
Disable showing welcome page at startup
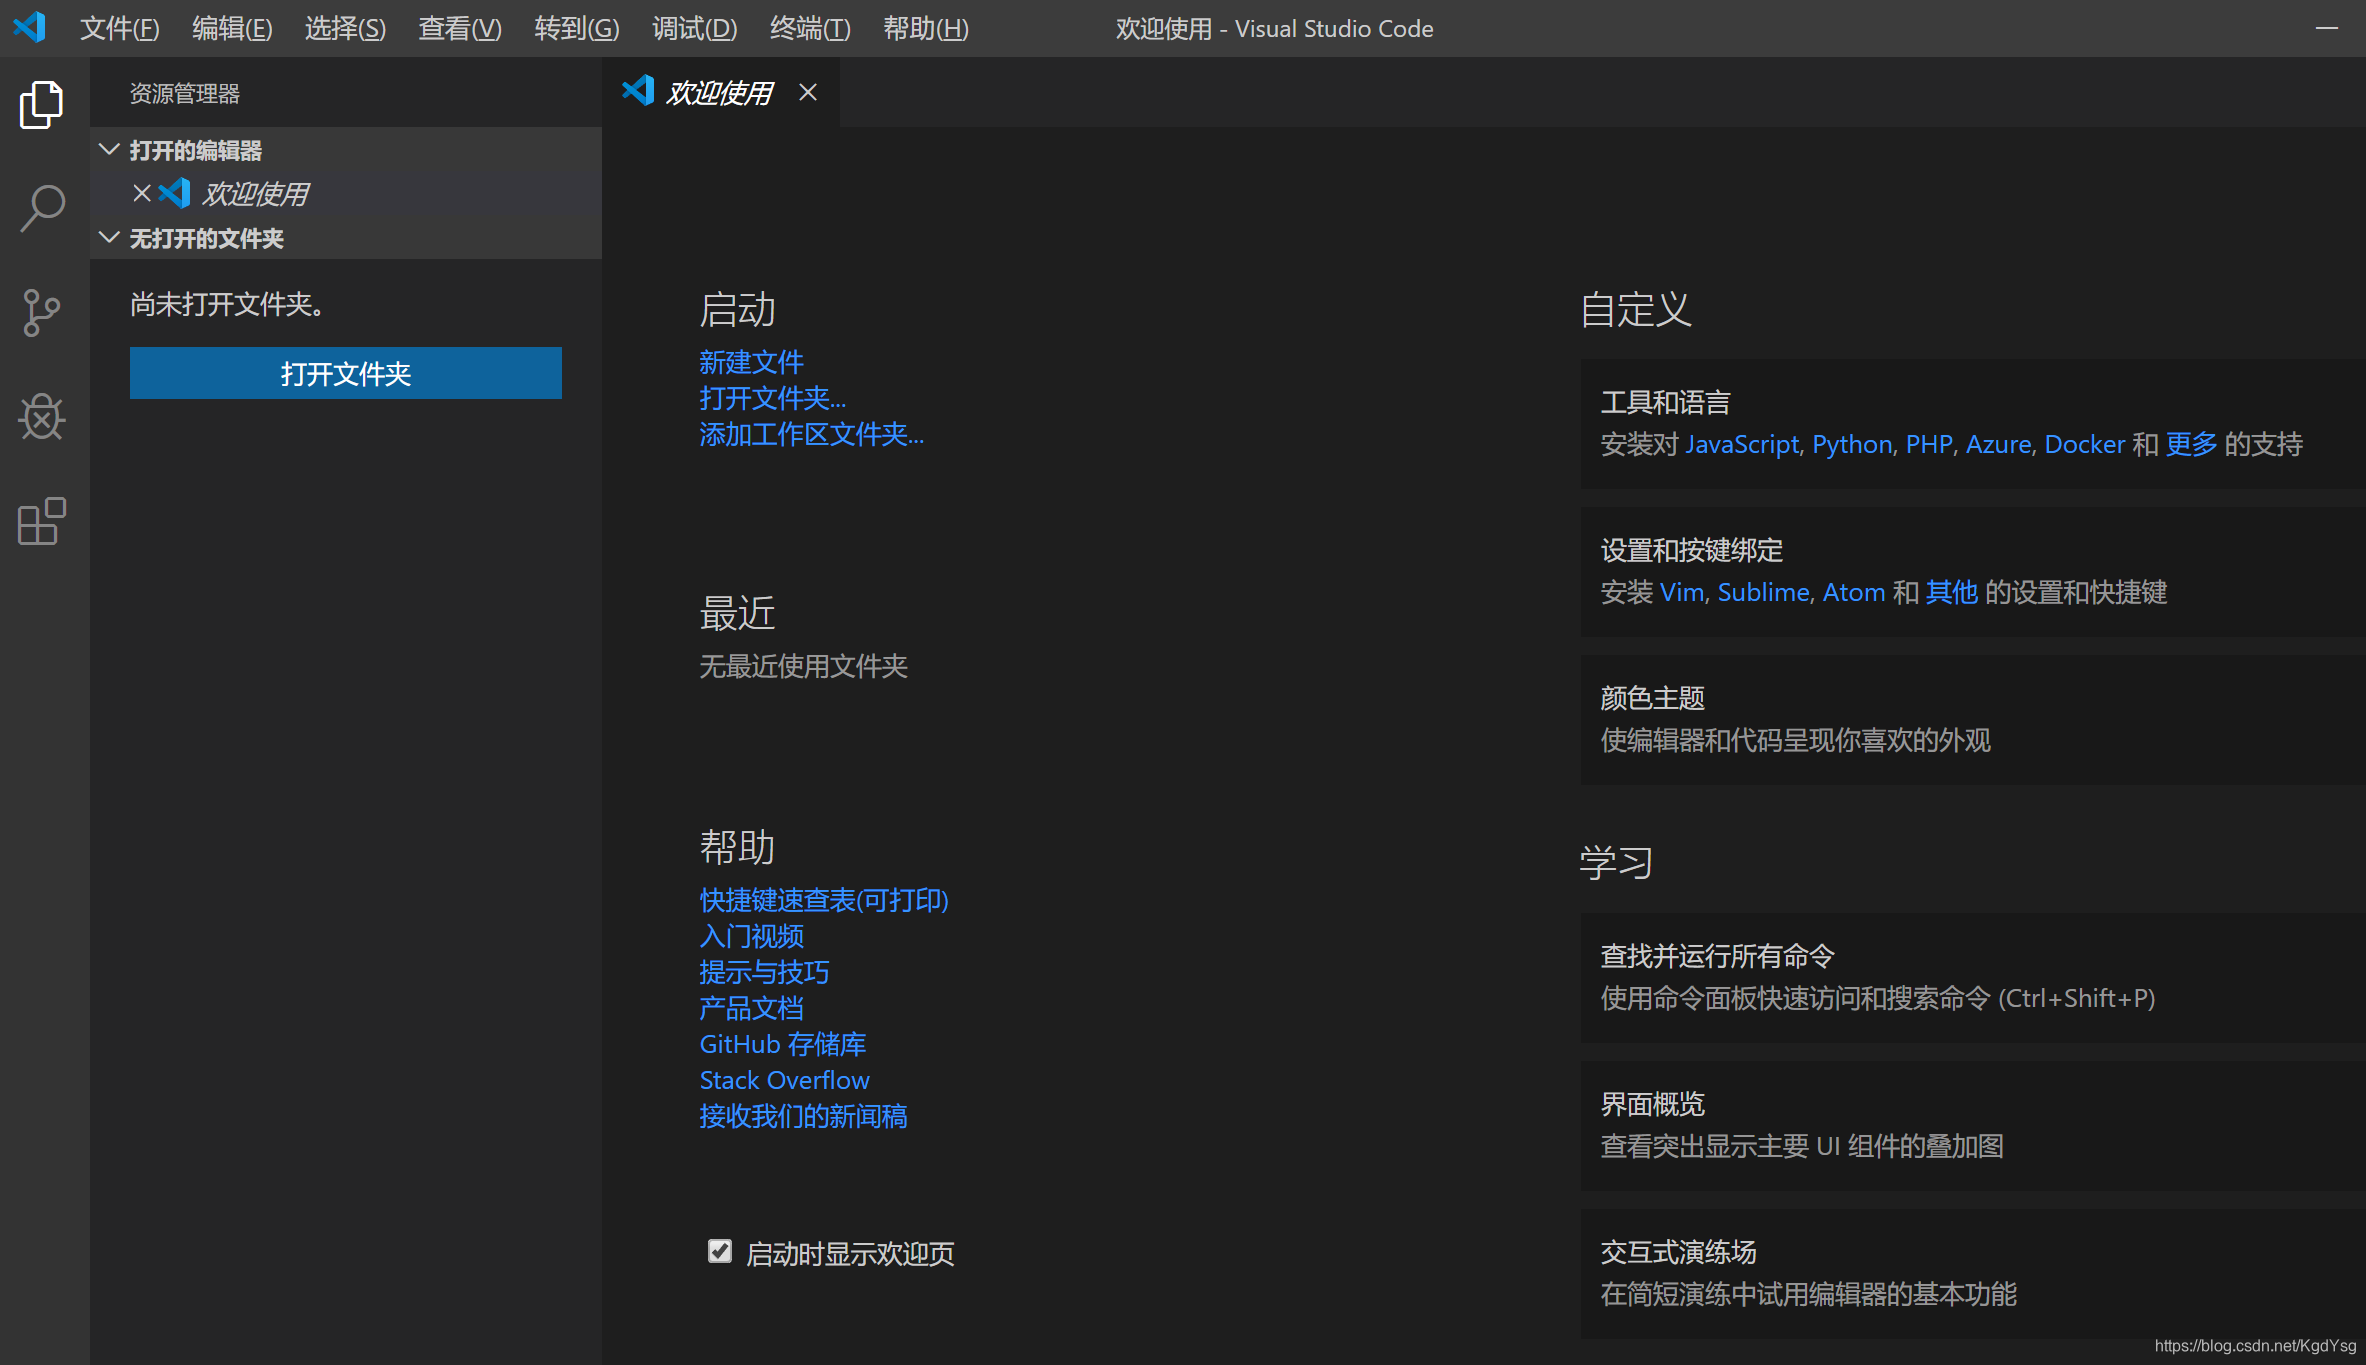720,1251
